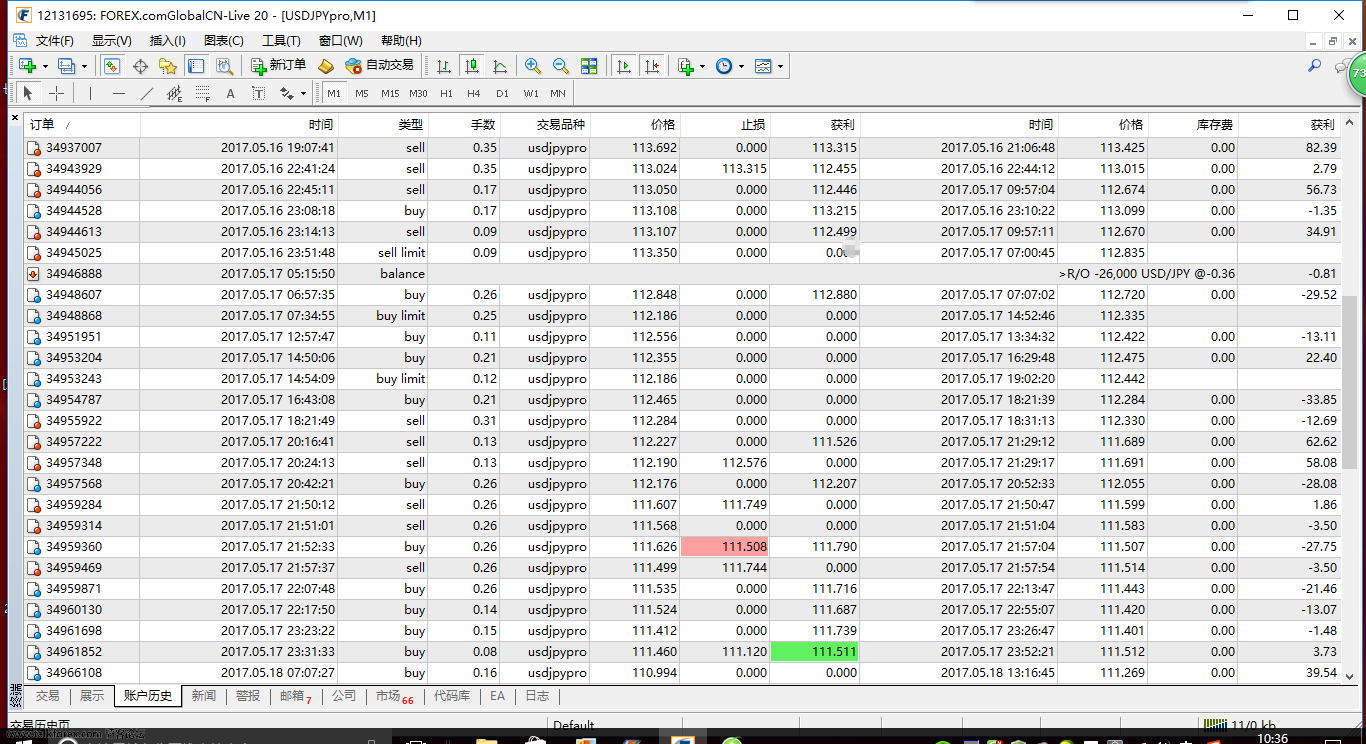Switch chart to bar chart
Image resolution: width=1366 pixels, height=744 pixels.
(x=444, y=66)
